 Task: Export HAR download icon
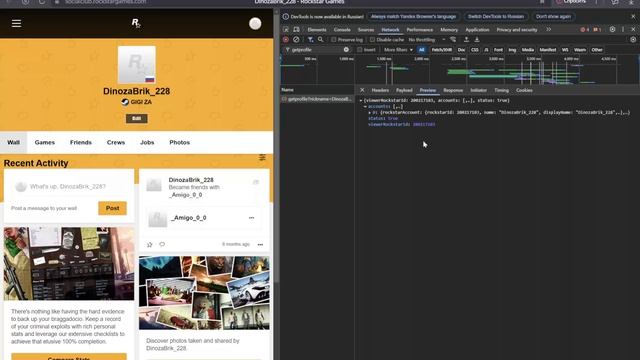coord(476,40)
